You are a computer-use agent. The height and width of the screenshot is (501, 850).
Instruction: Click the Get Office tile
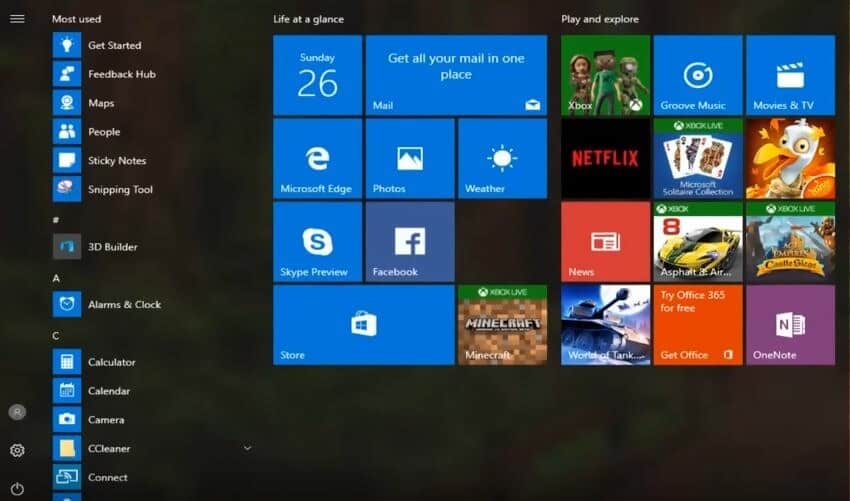[x=698, y=325]
